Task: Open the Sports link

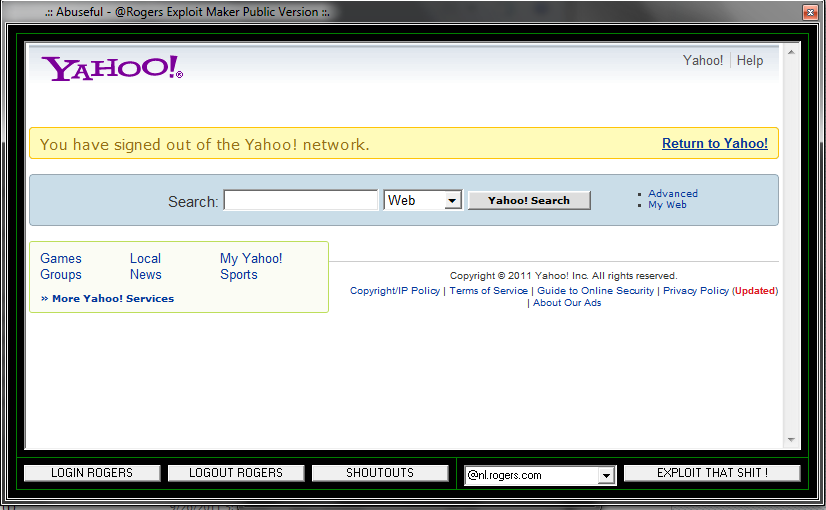Action: pos(239,274)
